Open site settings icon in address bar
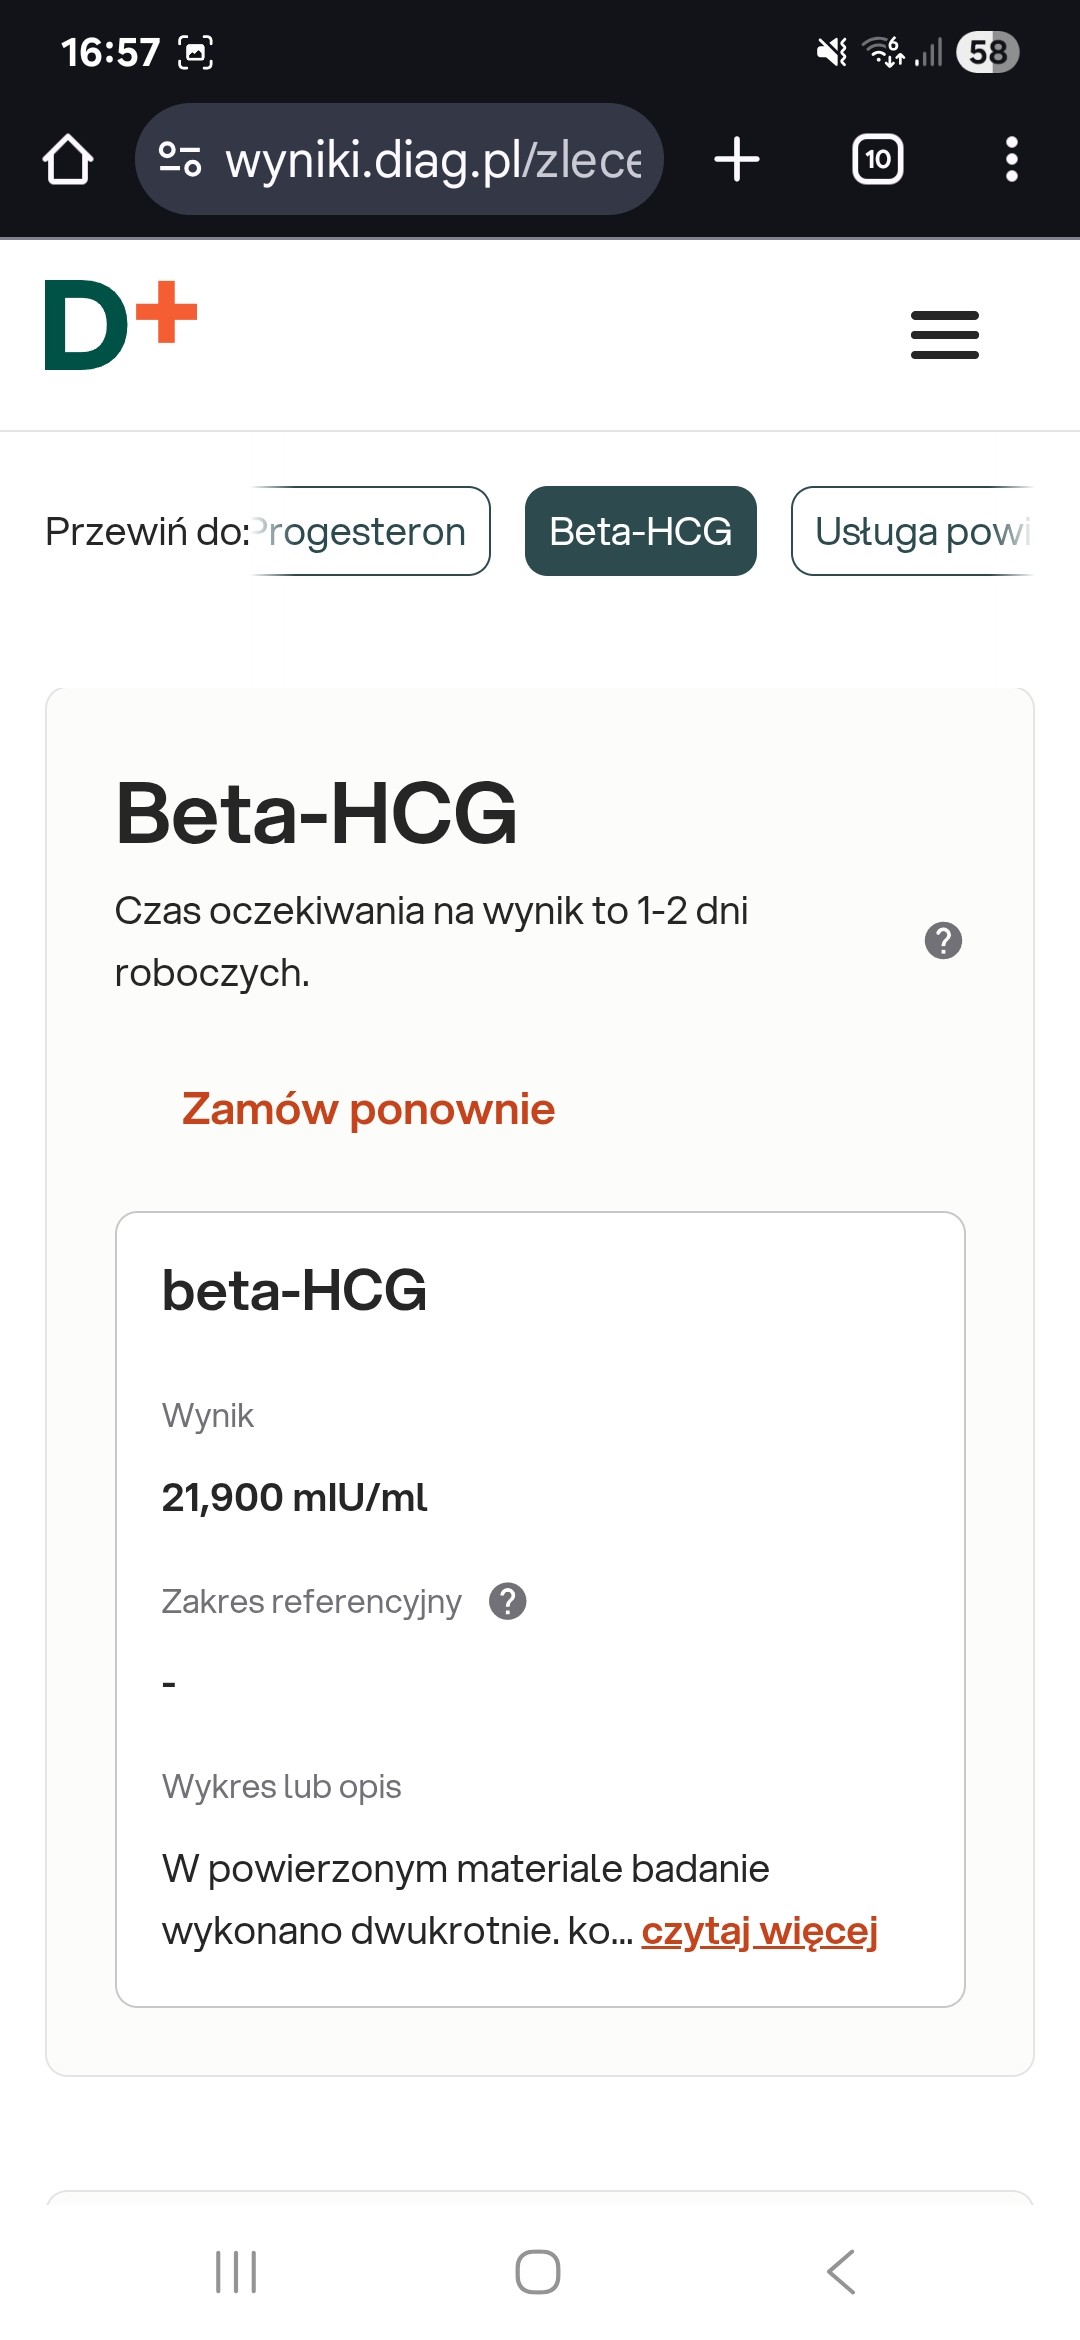 click(180, 160)
